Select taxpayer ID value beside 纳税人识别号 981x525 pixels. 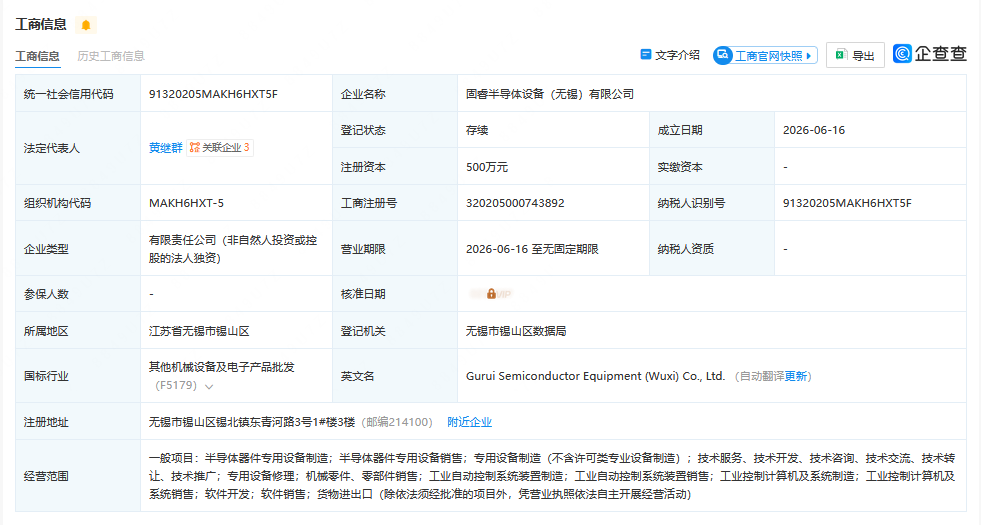[847, 203]
